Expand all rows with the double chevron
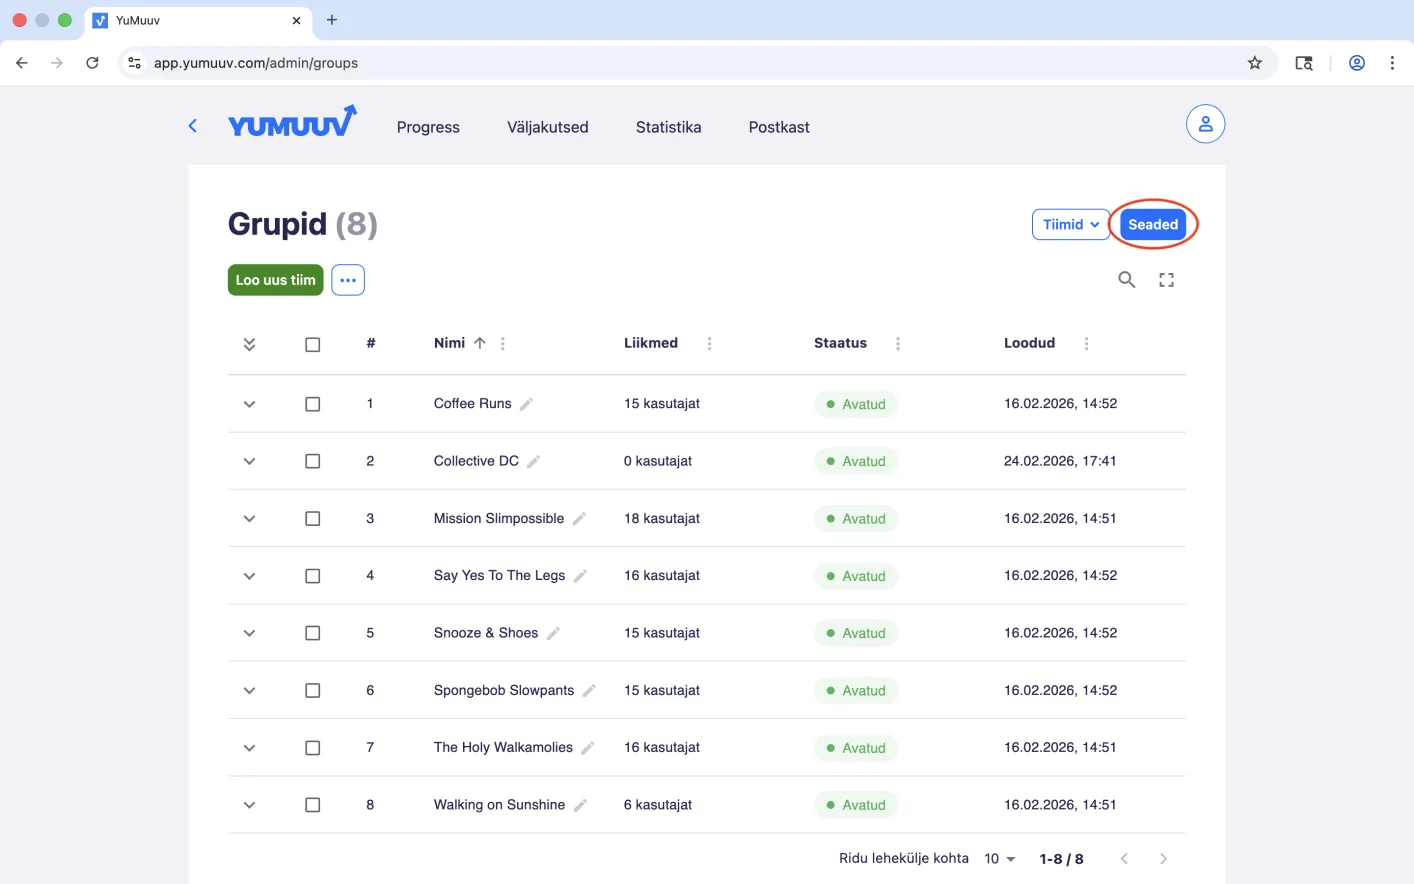 [249, 344]
